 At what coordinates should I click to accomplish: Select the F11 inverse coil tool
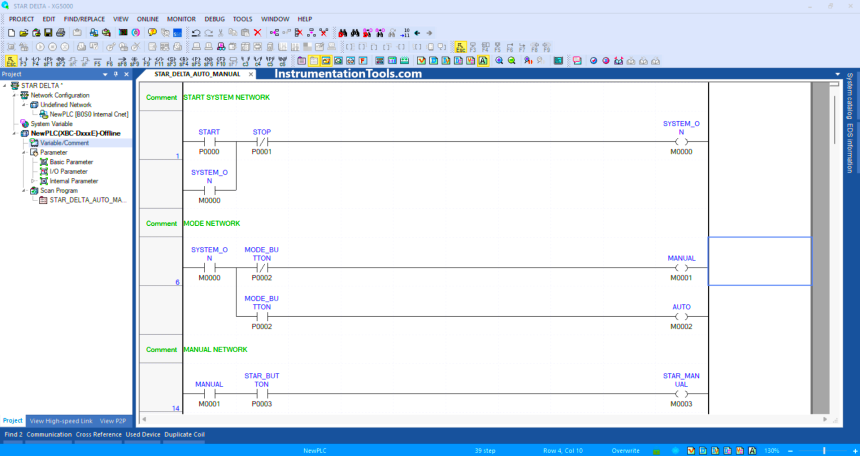pos(158,61)
